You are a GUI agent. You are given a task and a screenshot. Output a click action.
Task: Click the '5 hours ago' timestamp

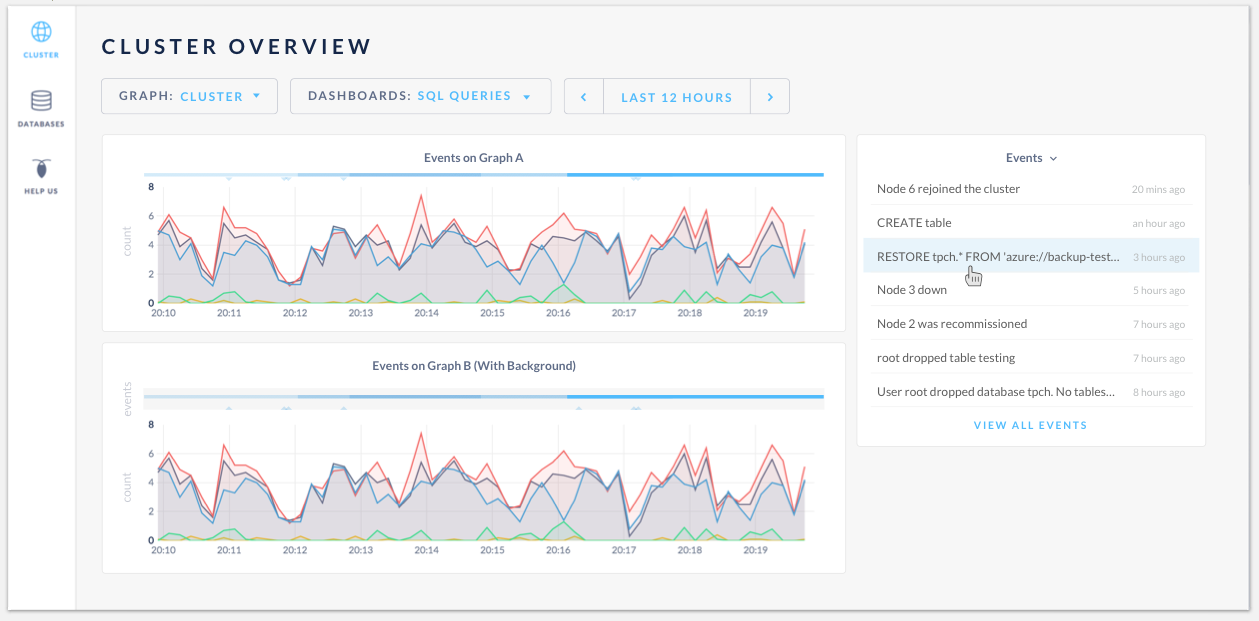pos(1159,291)
